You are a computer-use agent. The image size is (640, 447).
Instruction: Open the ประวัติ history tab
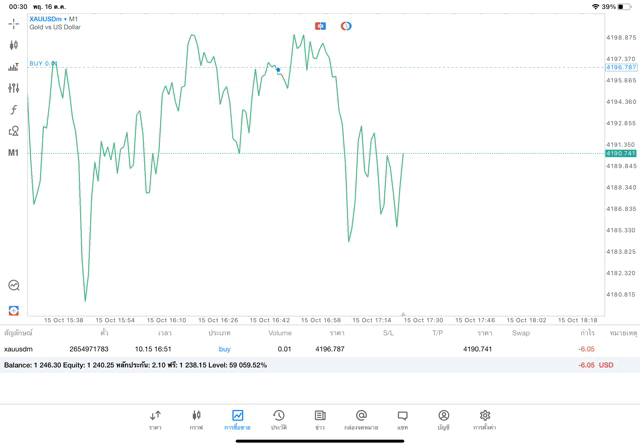279,419
